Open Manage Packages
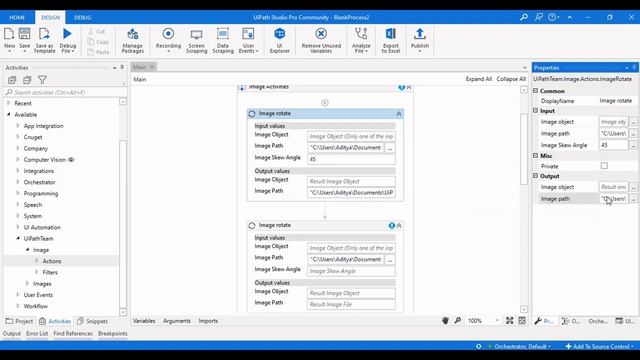Viewport: 640px width, 360px height. 132,40
